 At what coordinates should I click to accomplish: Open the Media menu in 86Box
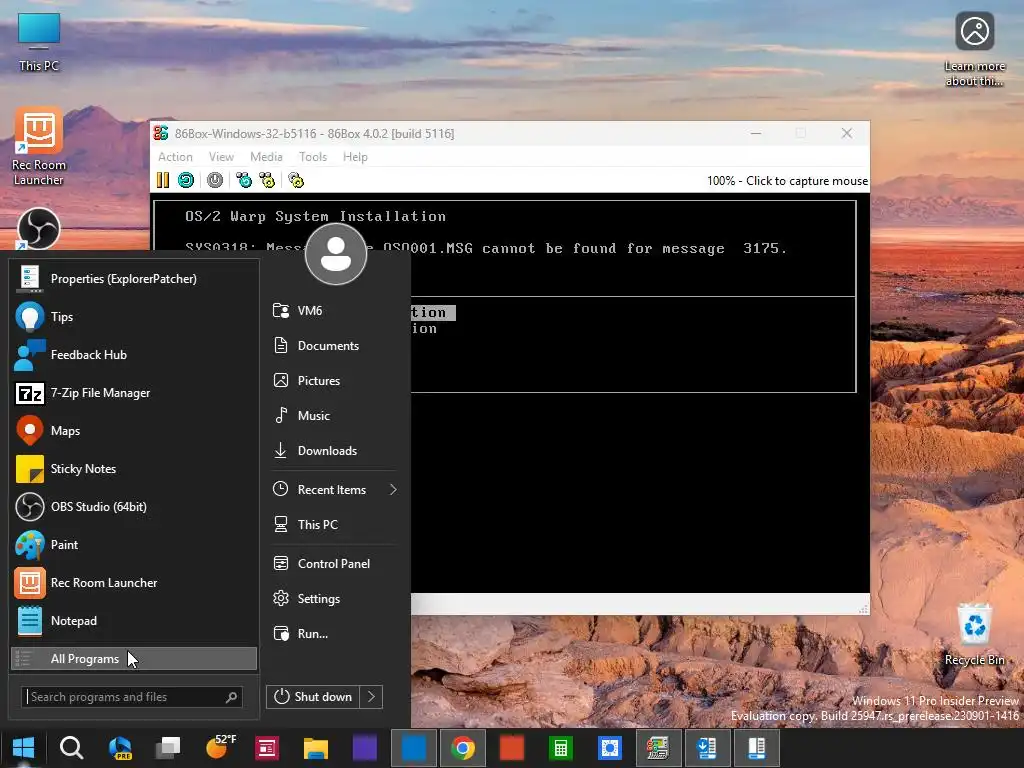266,157
